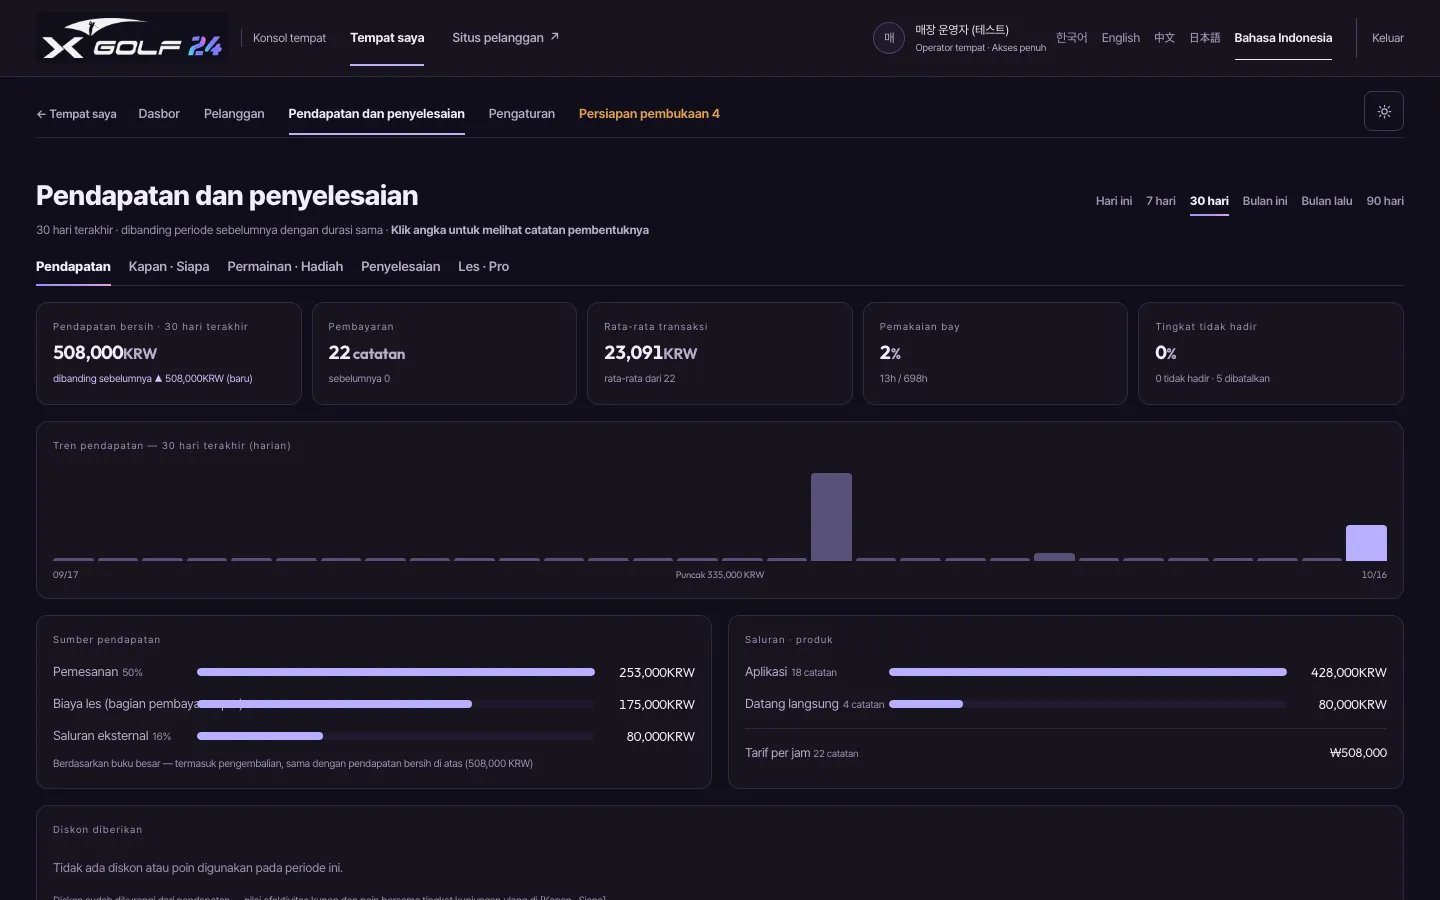The height and width of the screenshot is (900, 1440).
Task: Set the period to Bulan lalu
Action: (1327, 201)
